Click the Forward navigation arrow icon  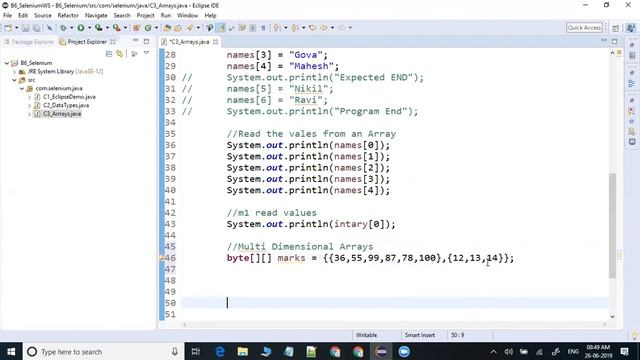tap(342, 28)
